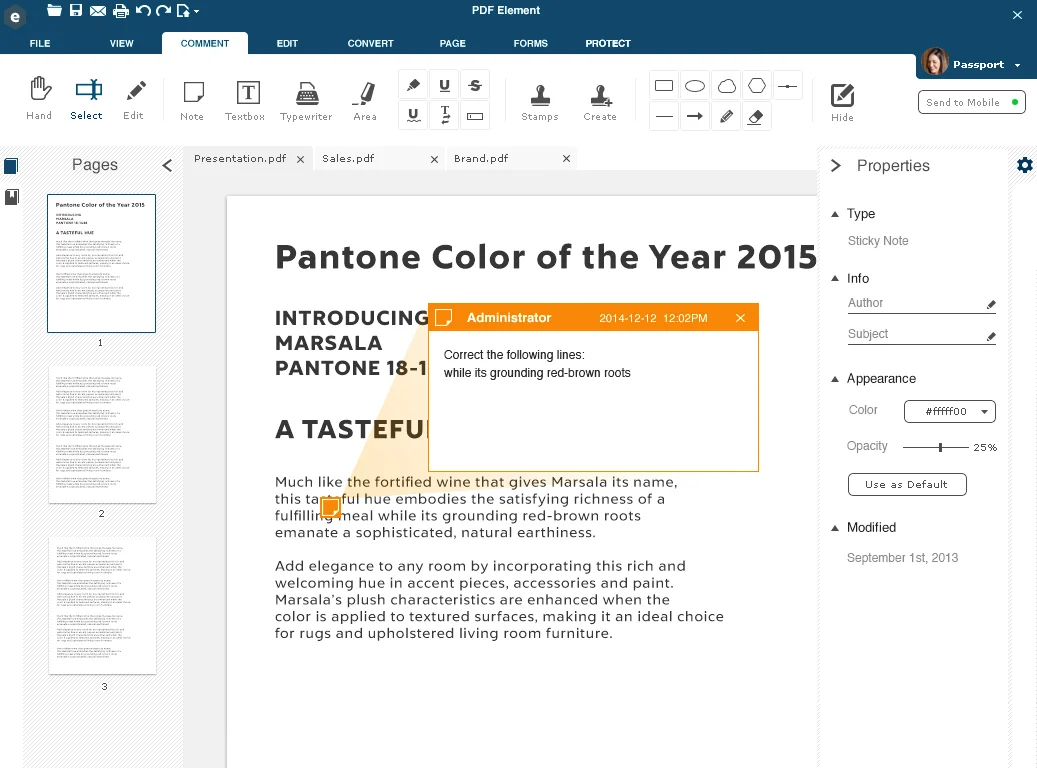Email the document

(98, 11)
